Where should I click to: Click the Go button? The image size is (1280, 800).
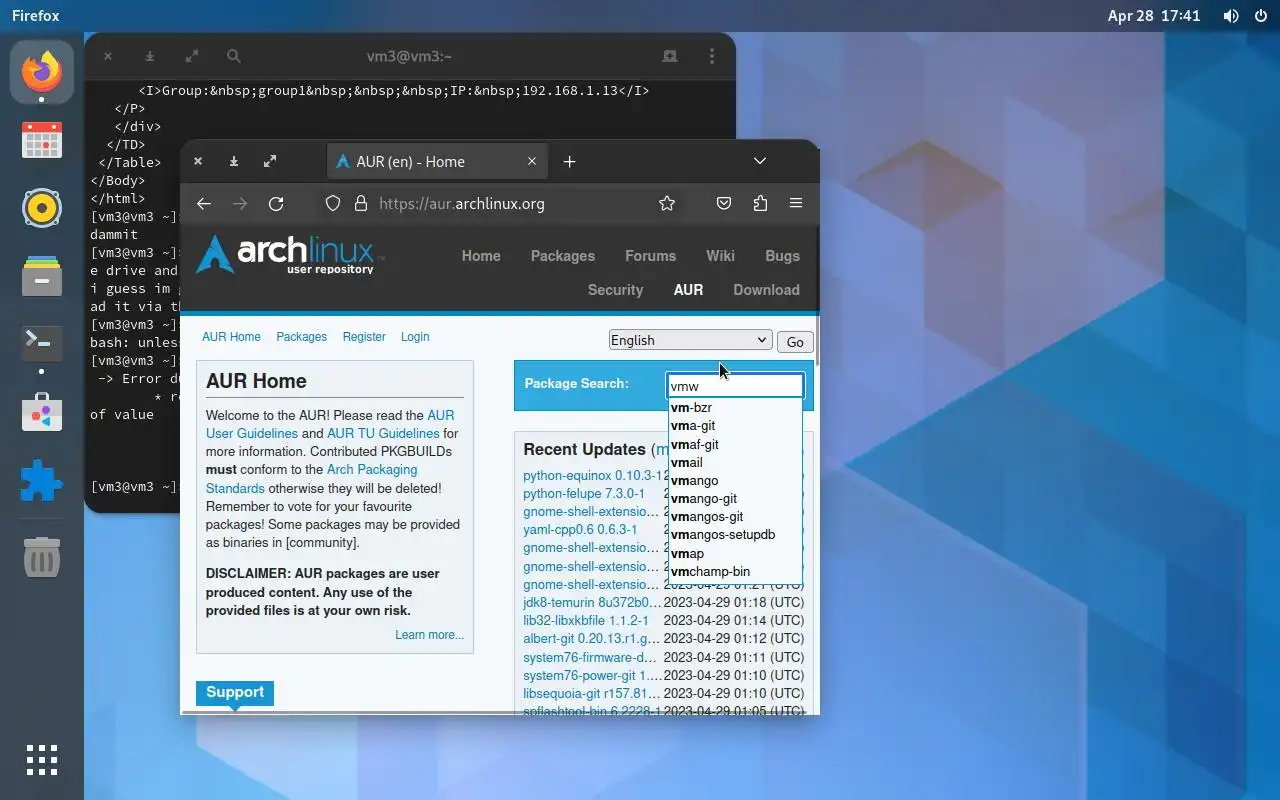tap(795, 341)
